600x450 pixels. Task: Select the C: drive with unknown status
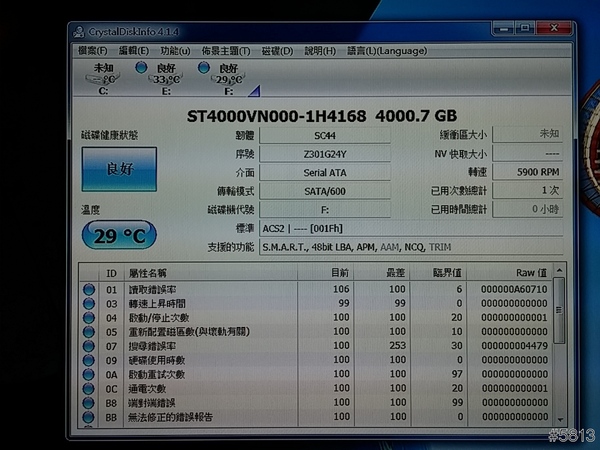[x=102, y=77]
